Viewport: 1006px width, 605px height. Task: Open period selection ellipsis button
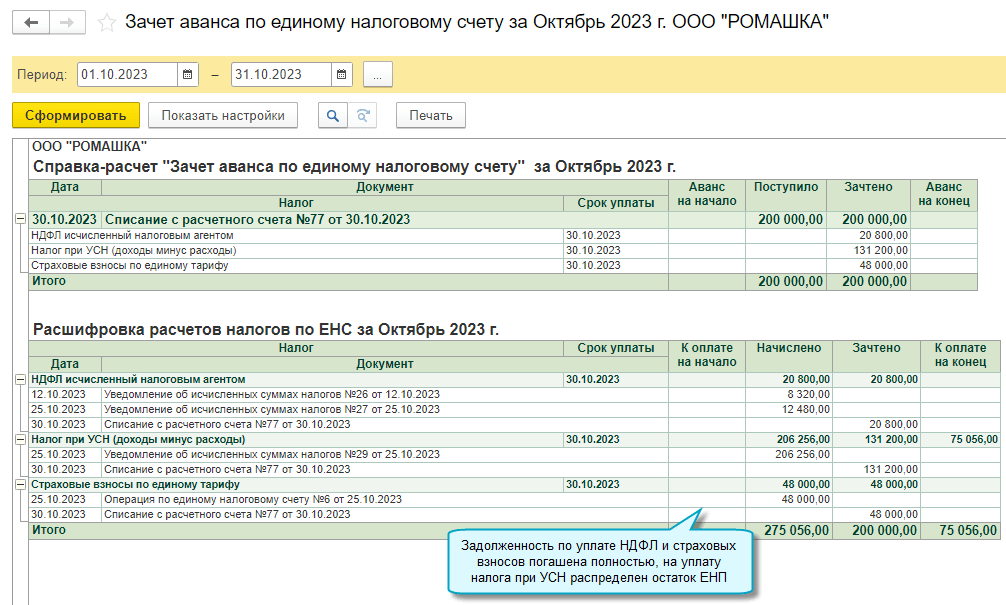(x=377, y=74)
